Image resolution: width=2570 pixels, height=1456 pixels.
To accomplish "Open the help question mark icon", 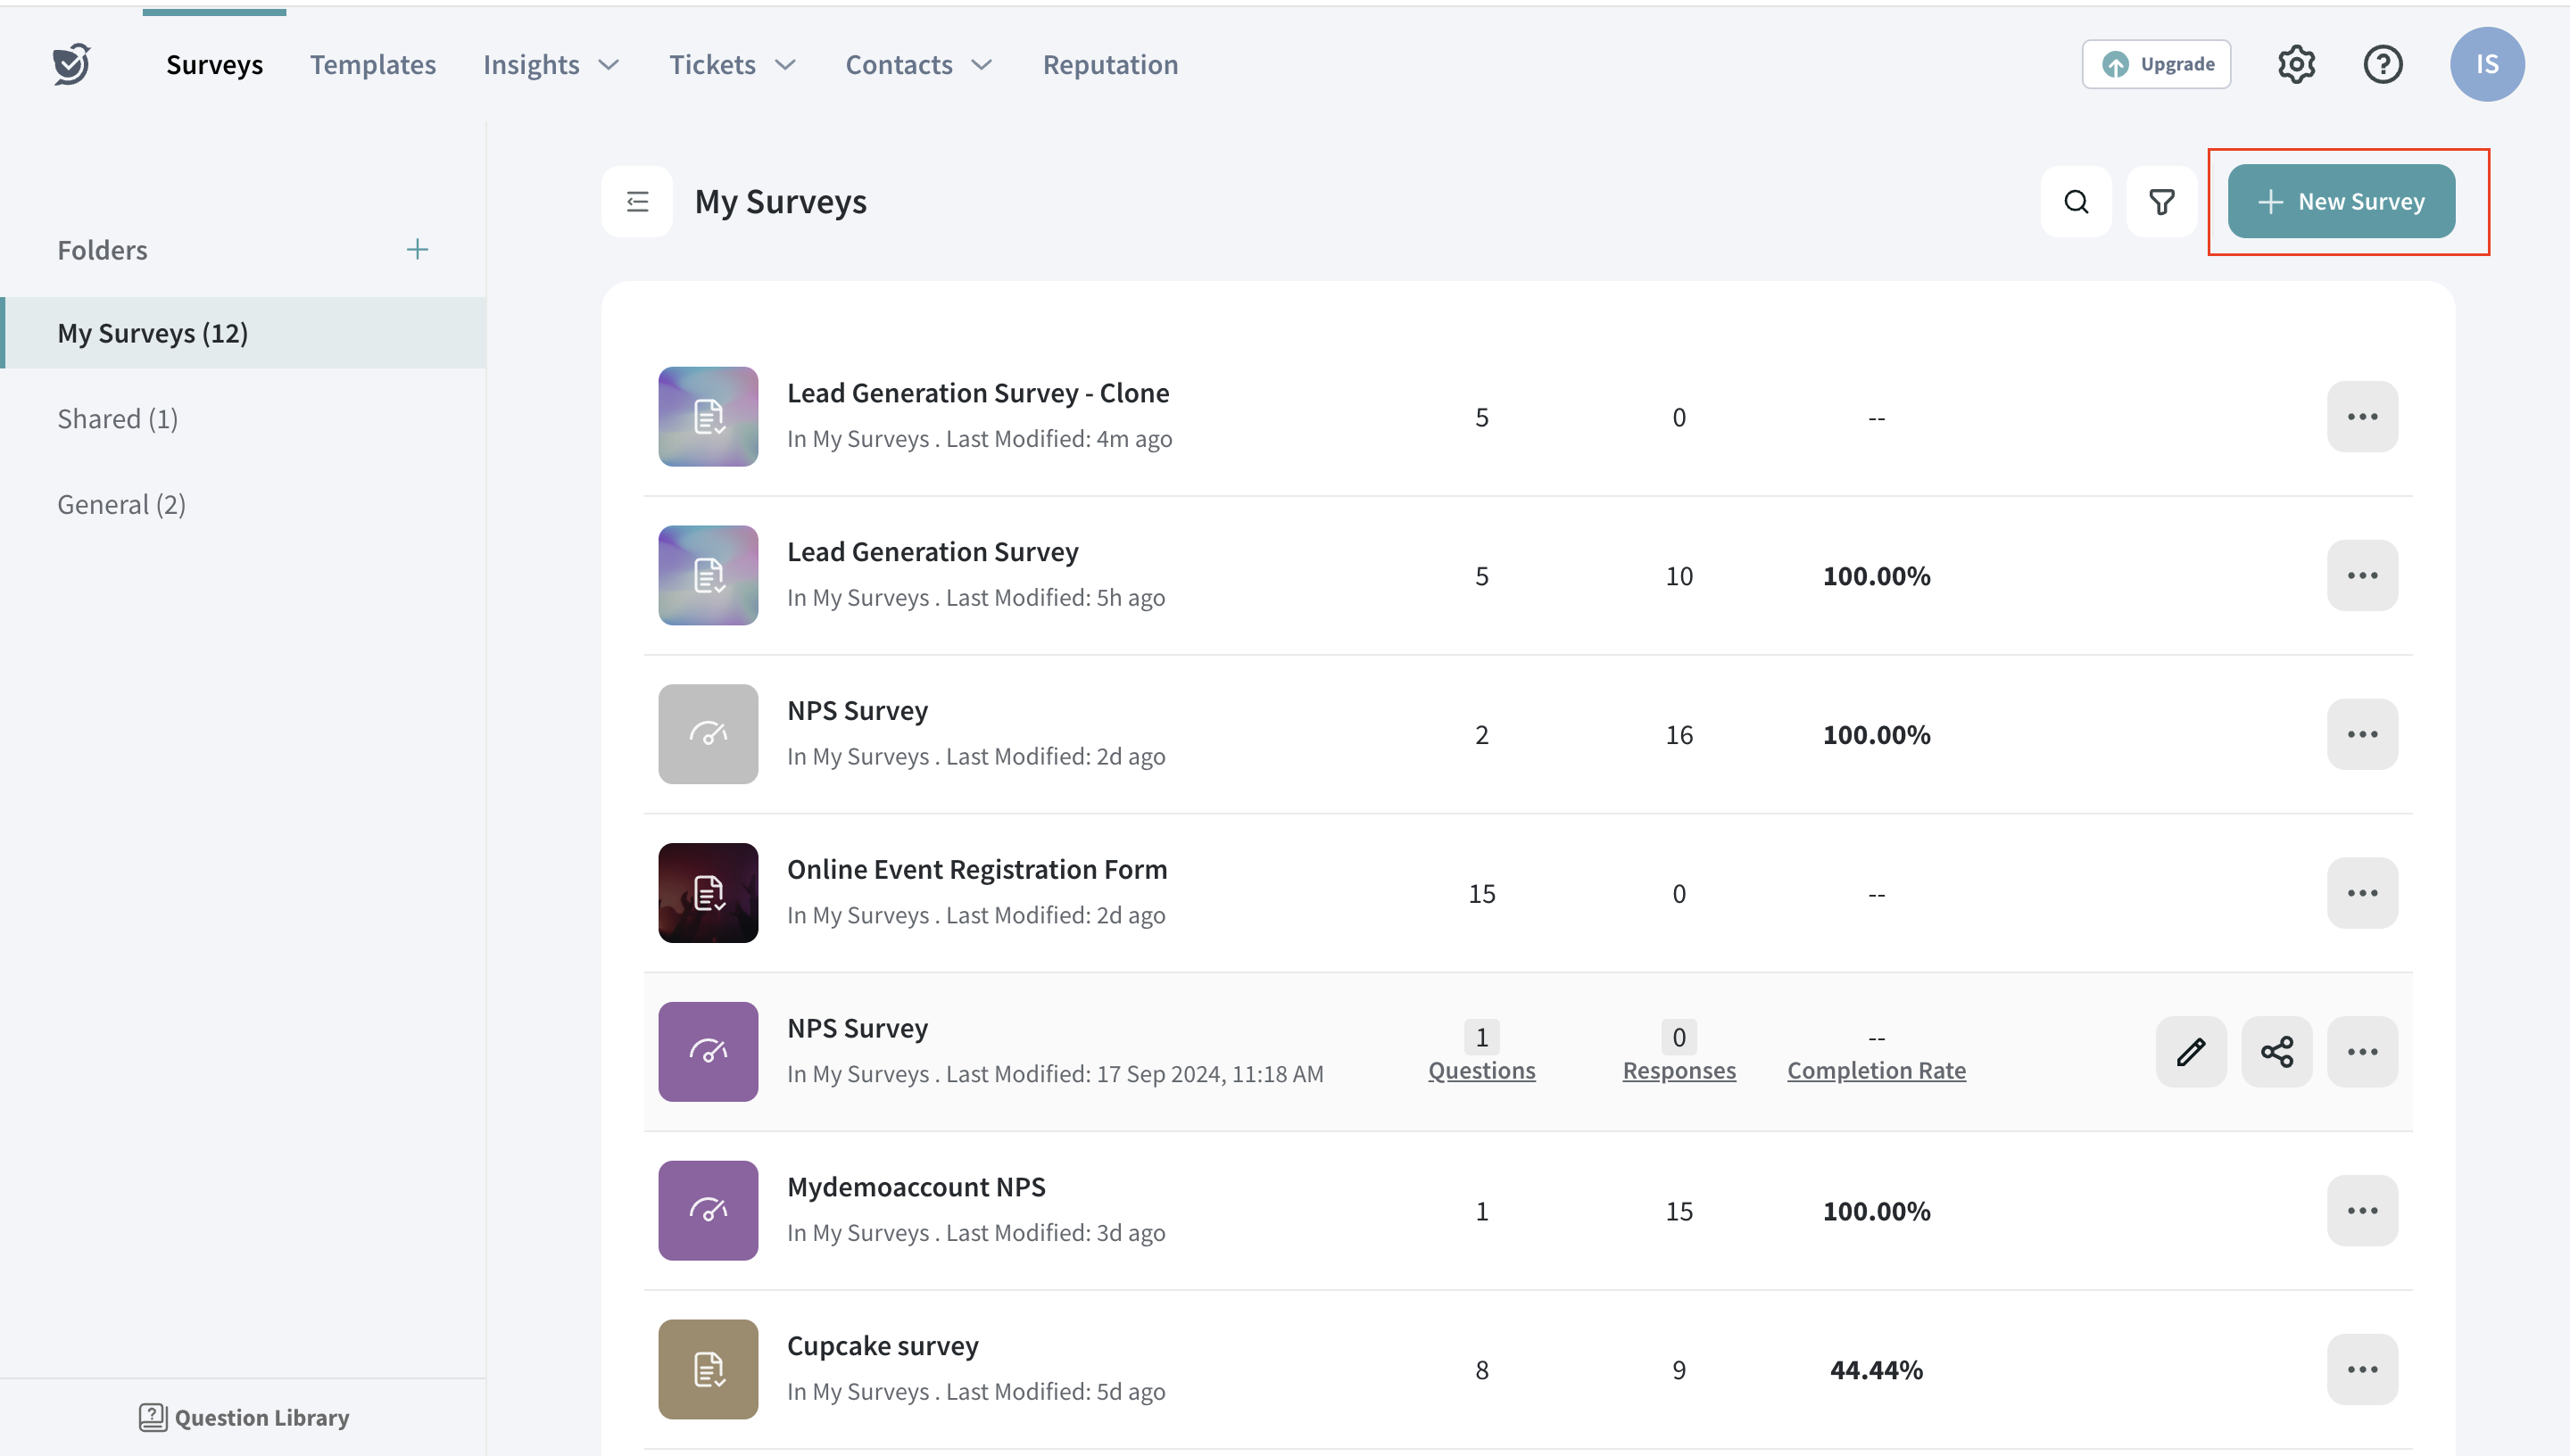I will (x=2382, y=64).
